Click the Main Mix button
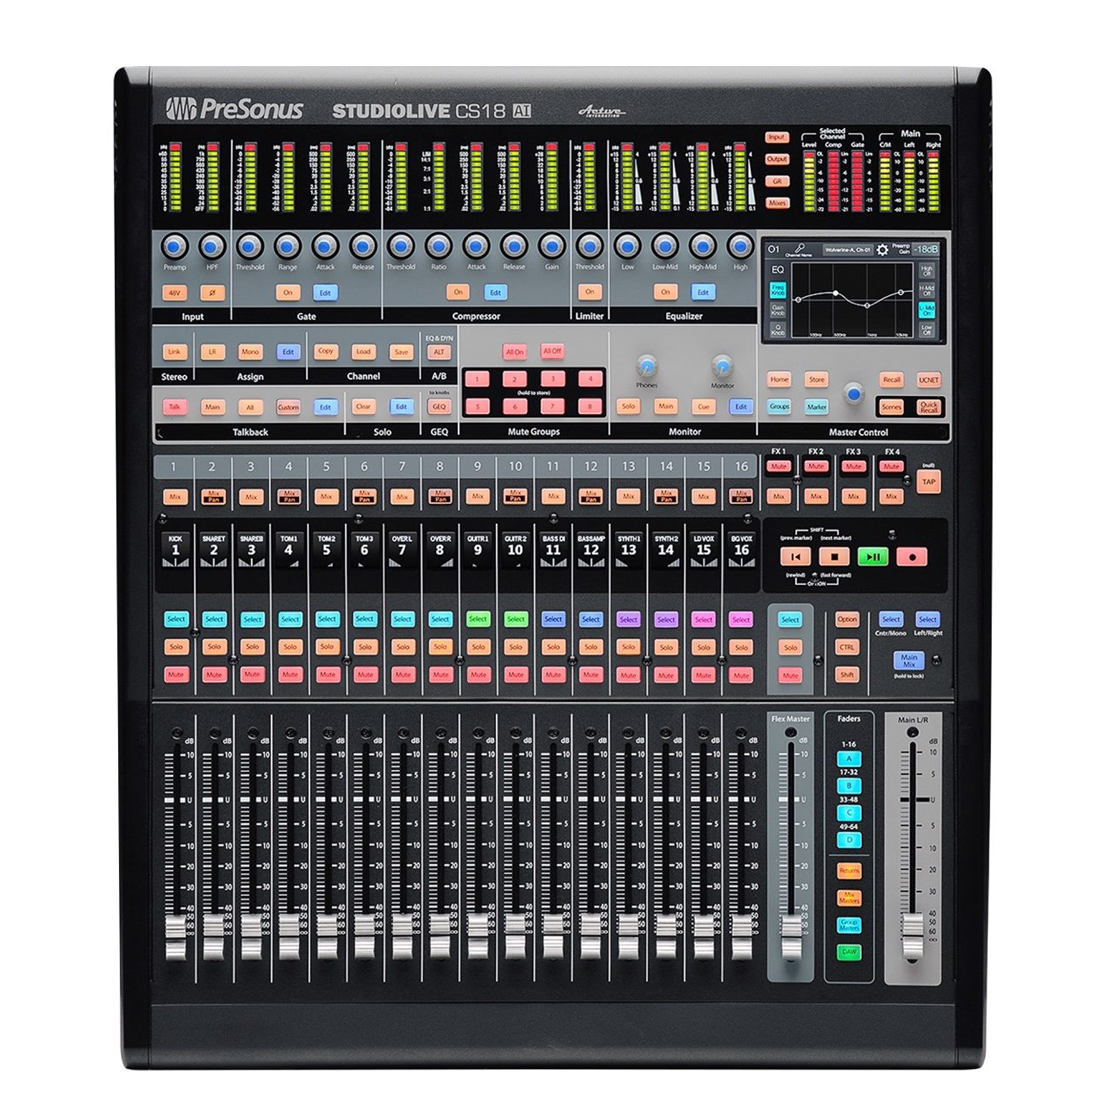The height and width of the screenshot is (1100, 1100). click(x=909, y=661)
